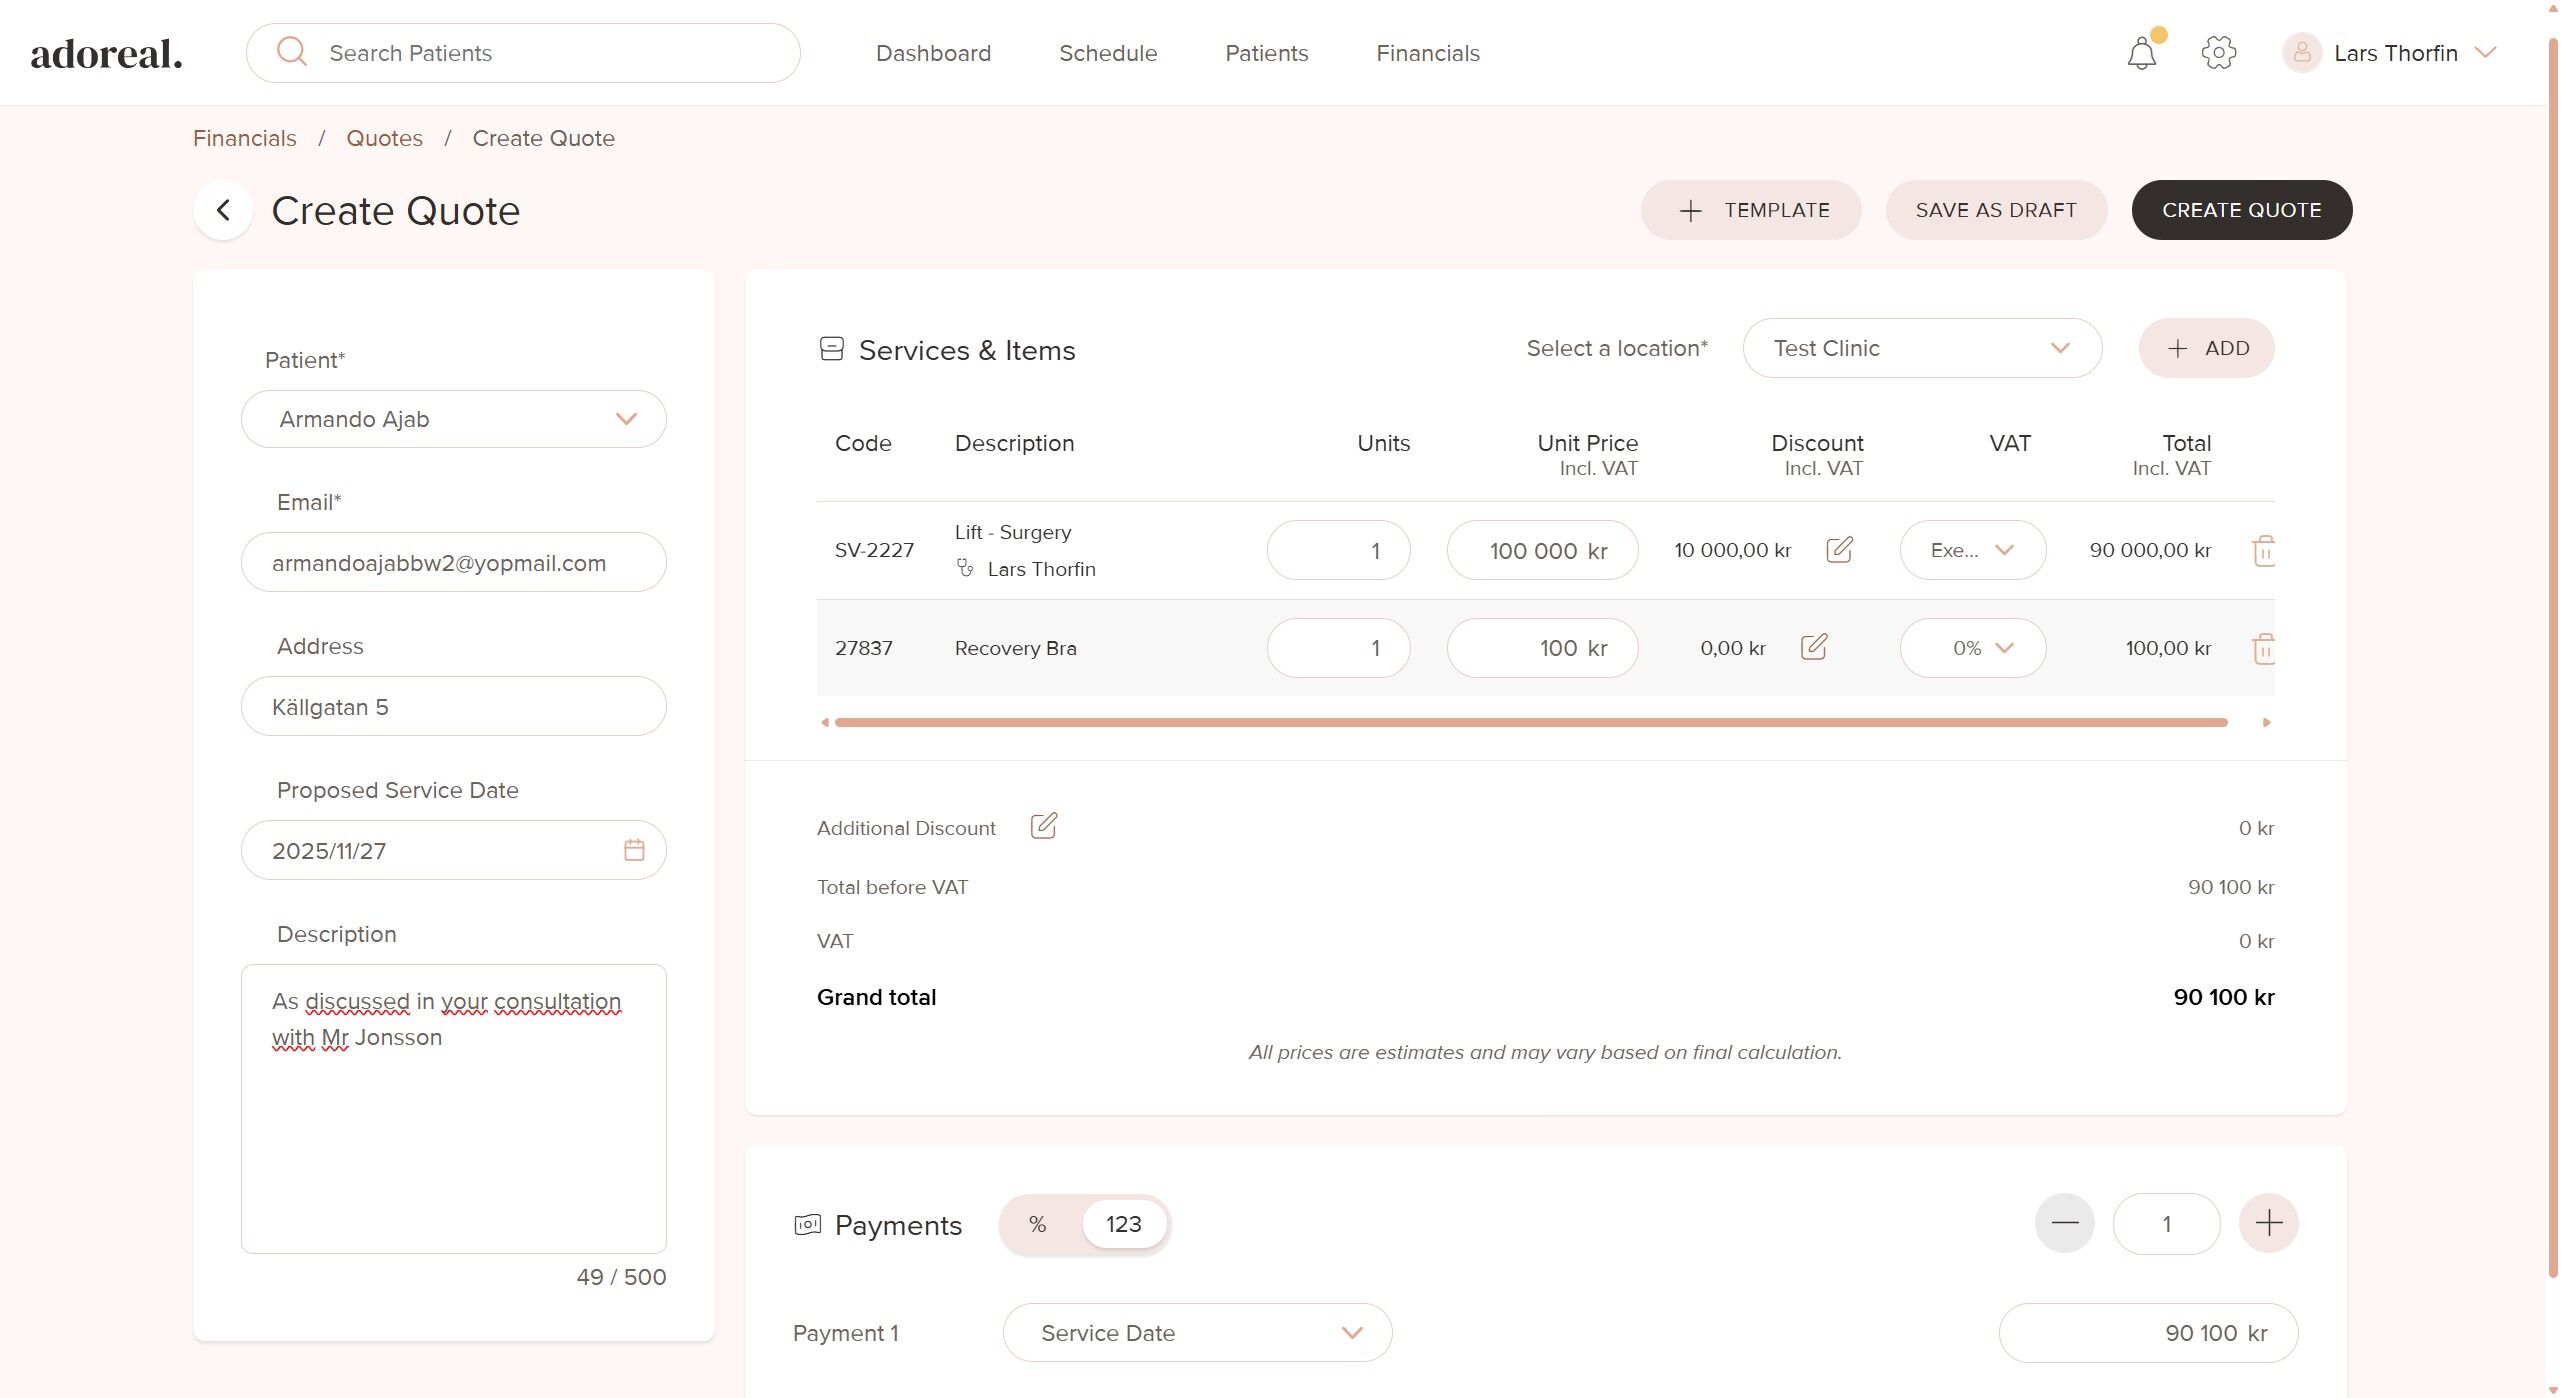Edit the Additional Discount
This screenshot has width=2561, height=1398.
(x=1043, y=826)
